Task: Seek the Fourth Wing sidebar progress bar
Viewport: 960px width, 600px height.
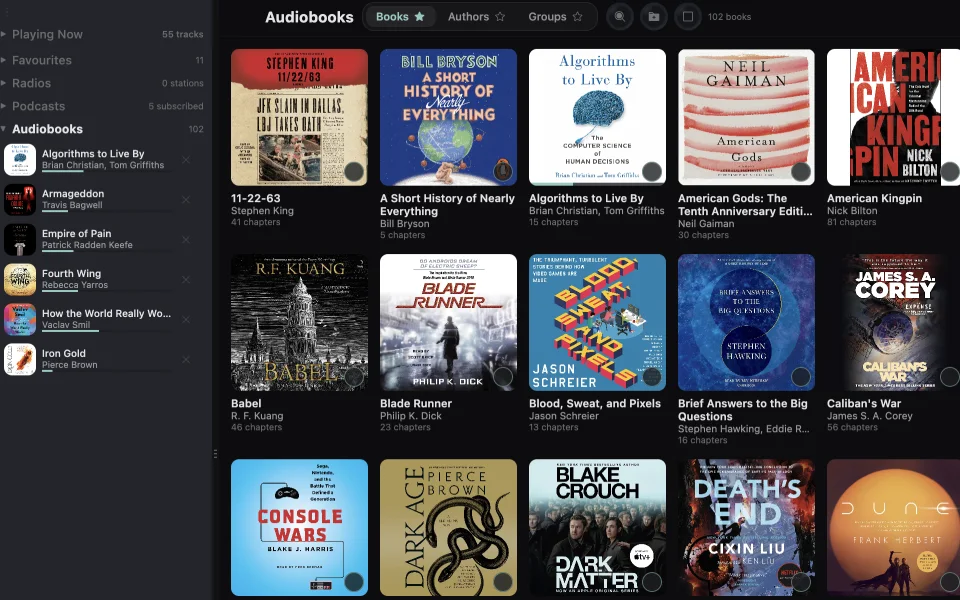Action: pos(107,291)
